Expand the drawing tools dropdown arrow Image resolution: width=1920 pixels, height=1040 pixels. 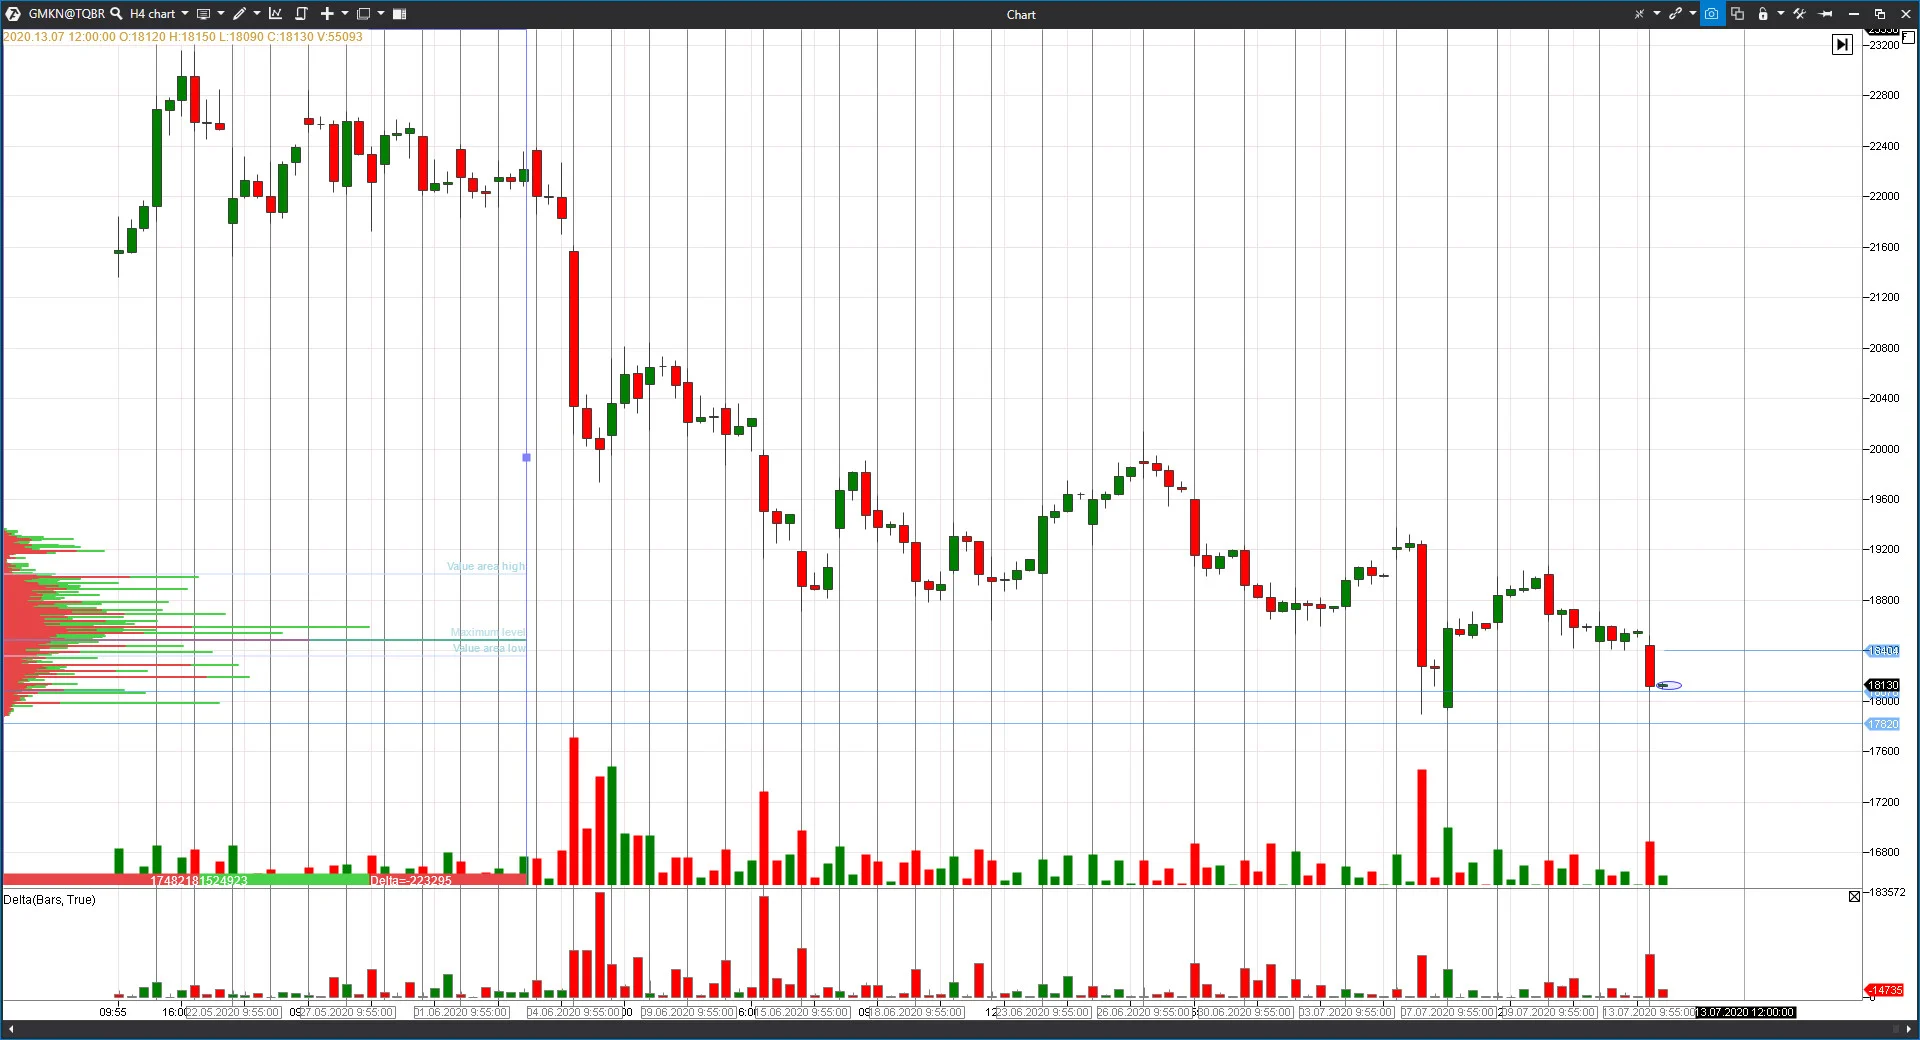[x=257, y=14]
